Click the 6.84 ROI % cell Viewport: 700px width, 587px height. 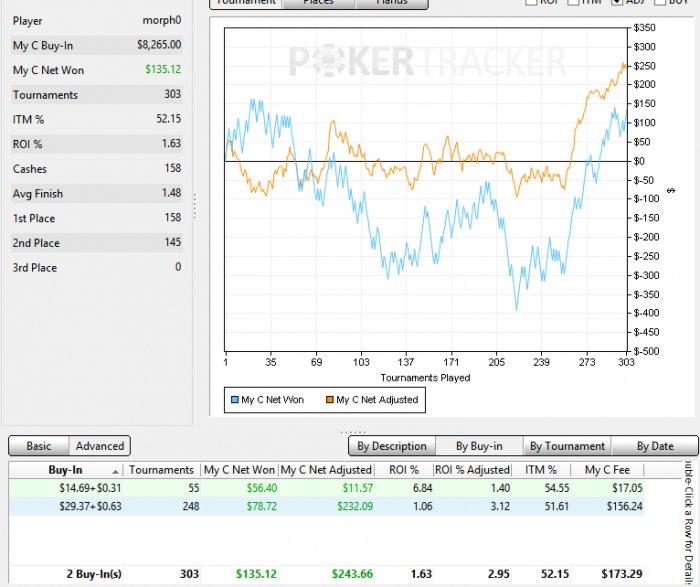[422, 488]
